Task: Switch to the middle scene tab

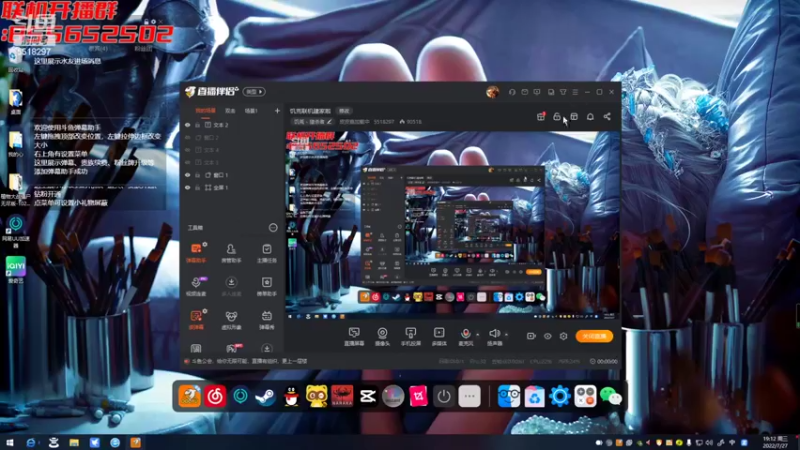Action: click(230, 111)
